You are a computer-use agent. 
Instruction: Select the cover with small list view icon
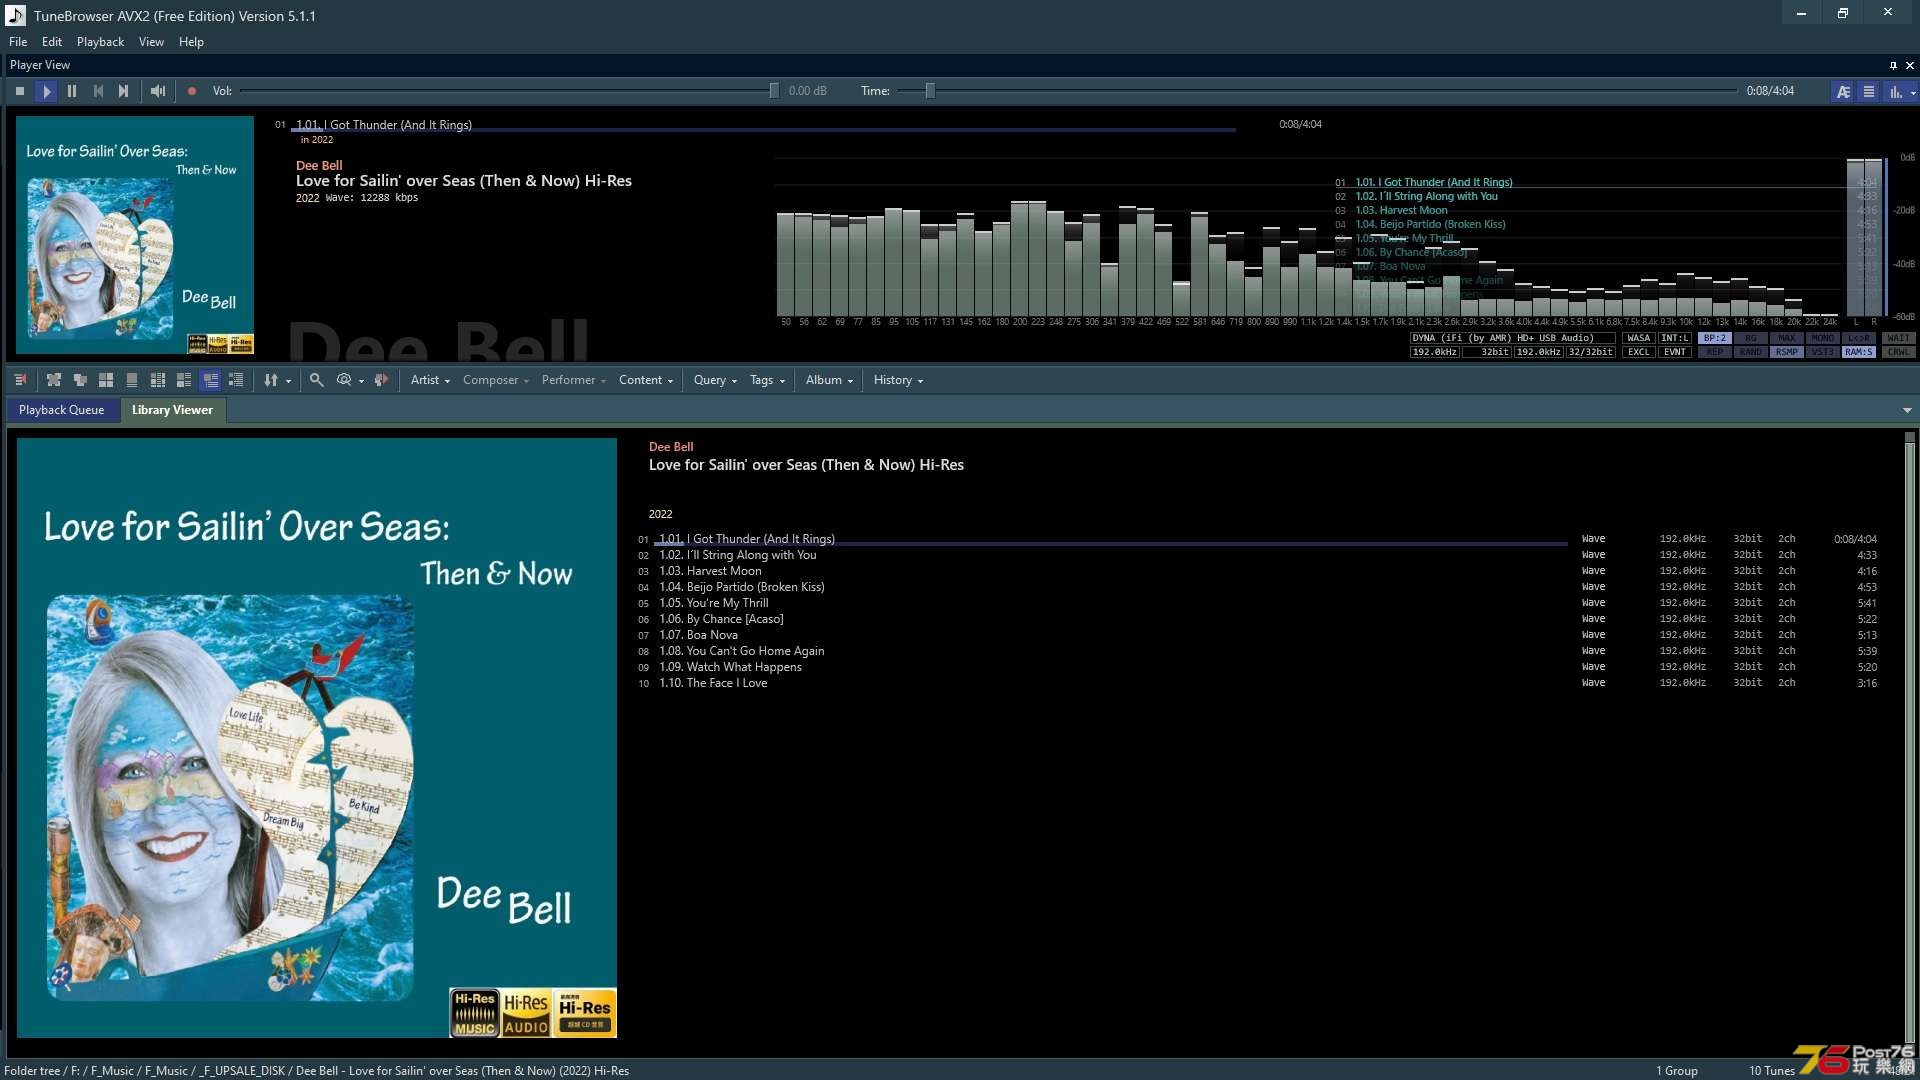pyautogui.click(x=184, y=380)
